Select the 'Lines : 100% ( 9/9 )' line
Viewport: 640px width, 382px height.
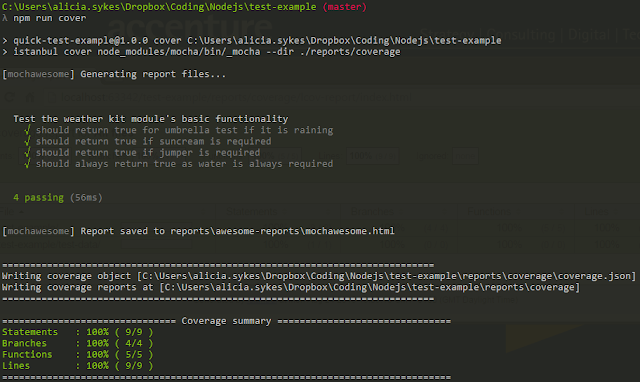[78, 366]
